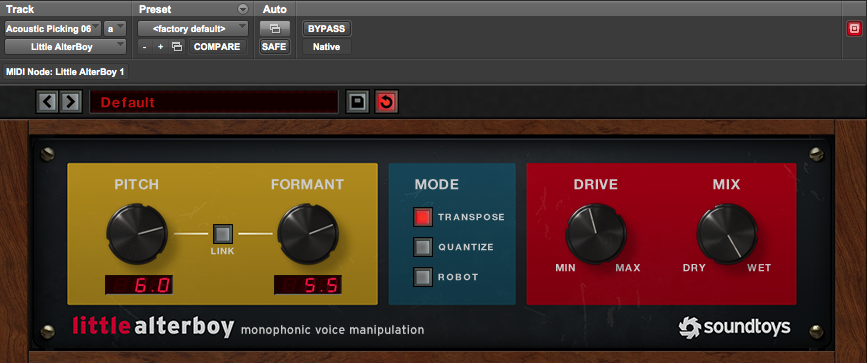Click the MIDI Node: Little AlterBoy 1 label

[x=65, y=72]
